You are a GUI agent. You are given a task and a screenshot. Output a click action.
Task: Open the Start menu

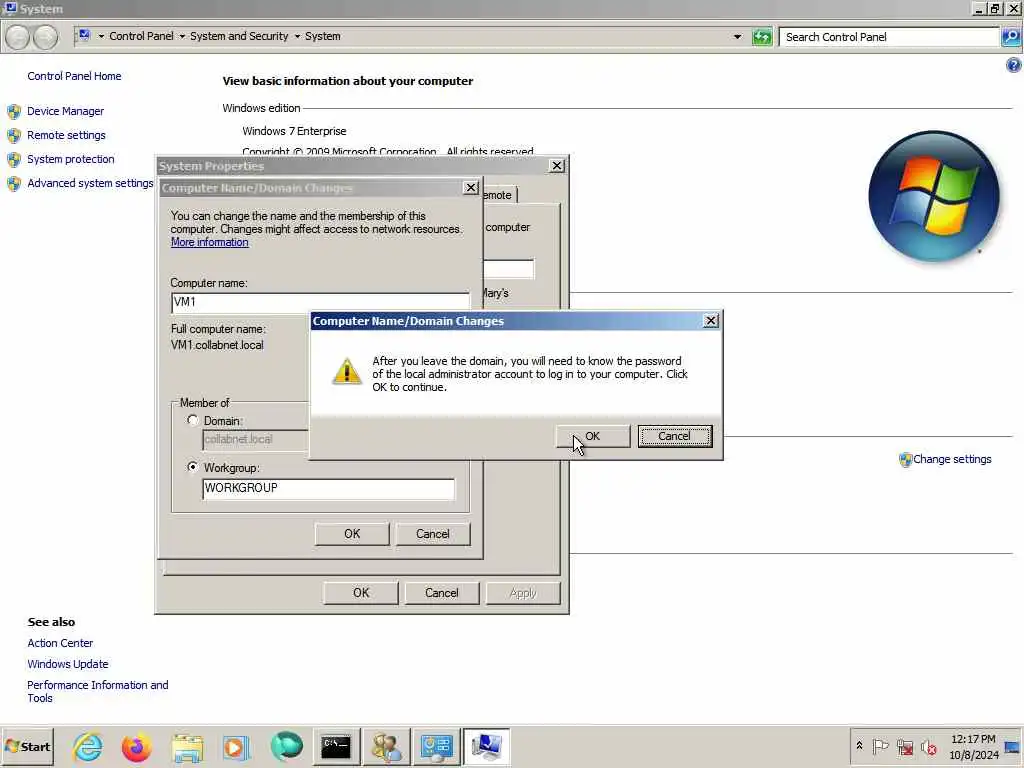(27, 746)
